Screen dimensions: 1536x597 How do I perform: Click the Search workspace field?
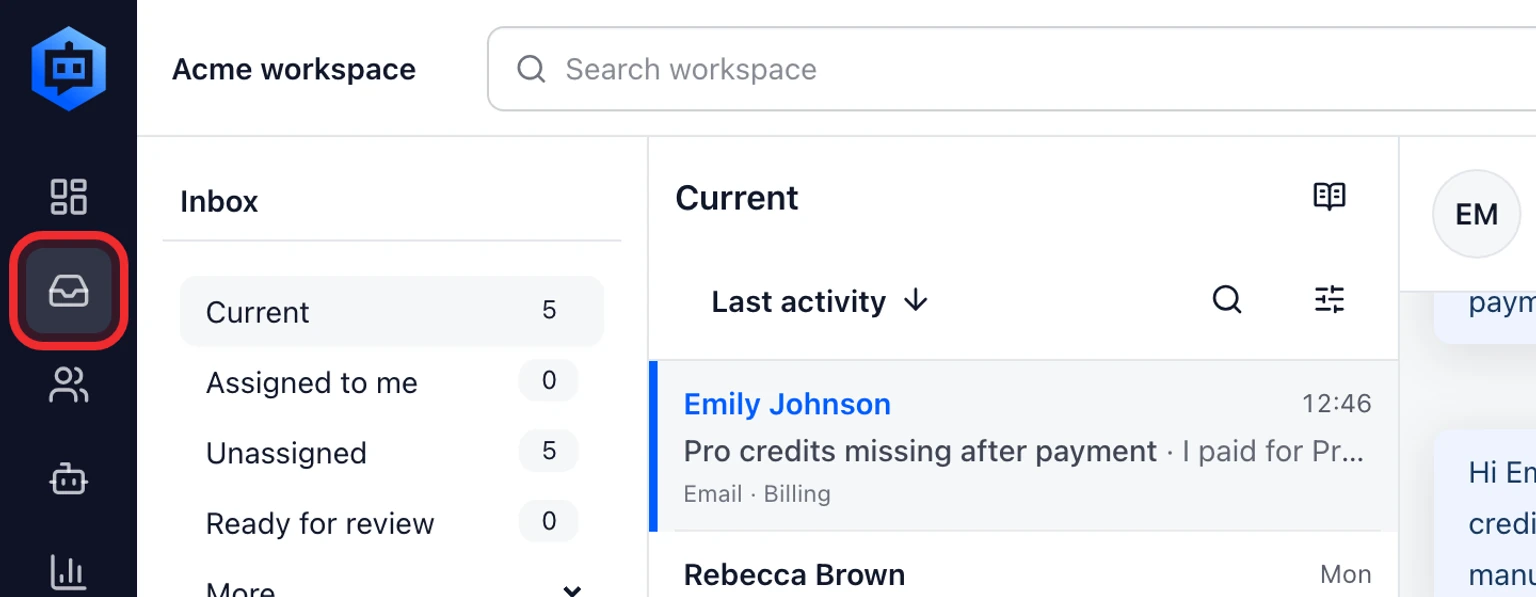click(x=1011, y=69)
